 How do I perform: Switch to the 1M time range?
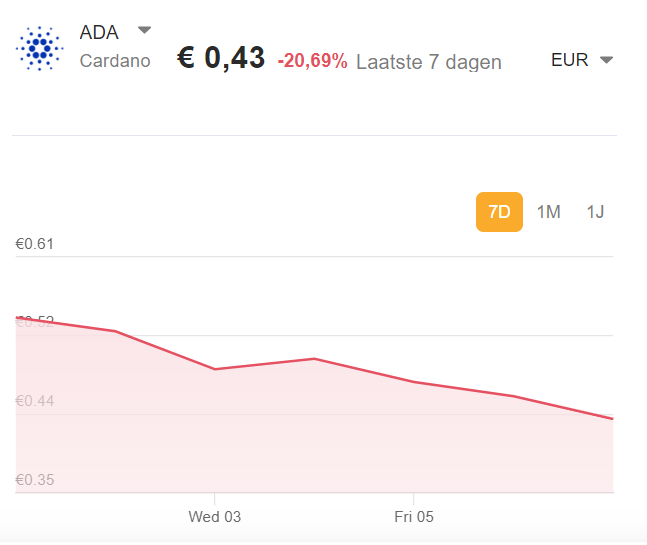[548, 212]
